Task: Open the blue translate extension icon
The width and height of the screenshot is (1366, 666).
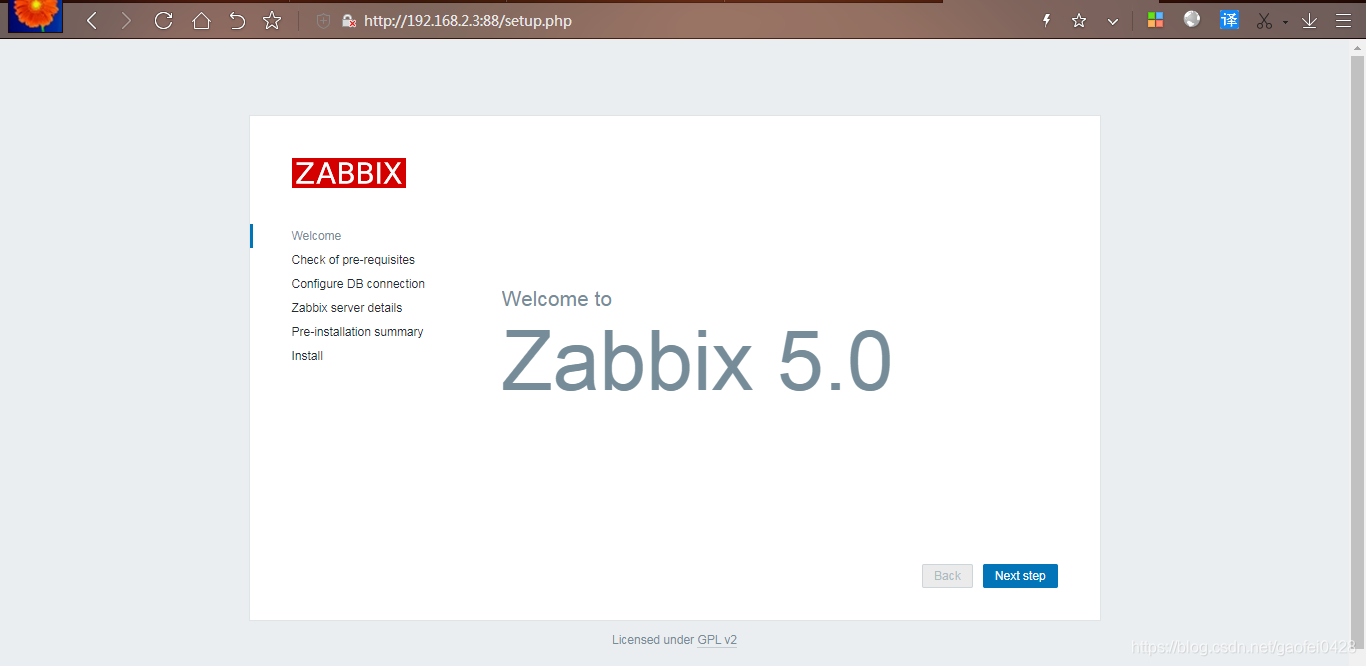Action: tap(1229, 20)
